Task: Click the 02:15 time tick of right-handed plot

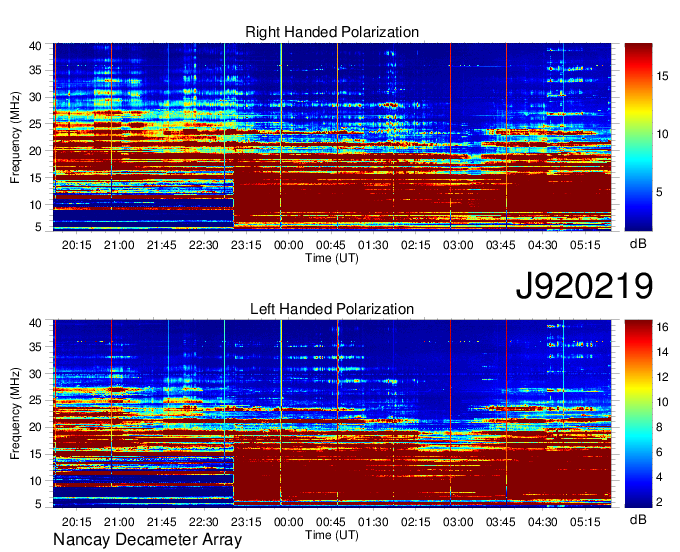Action: tap(415, 245)
